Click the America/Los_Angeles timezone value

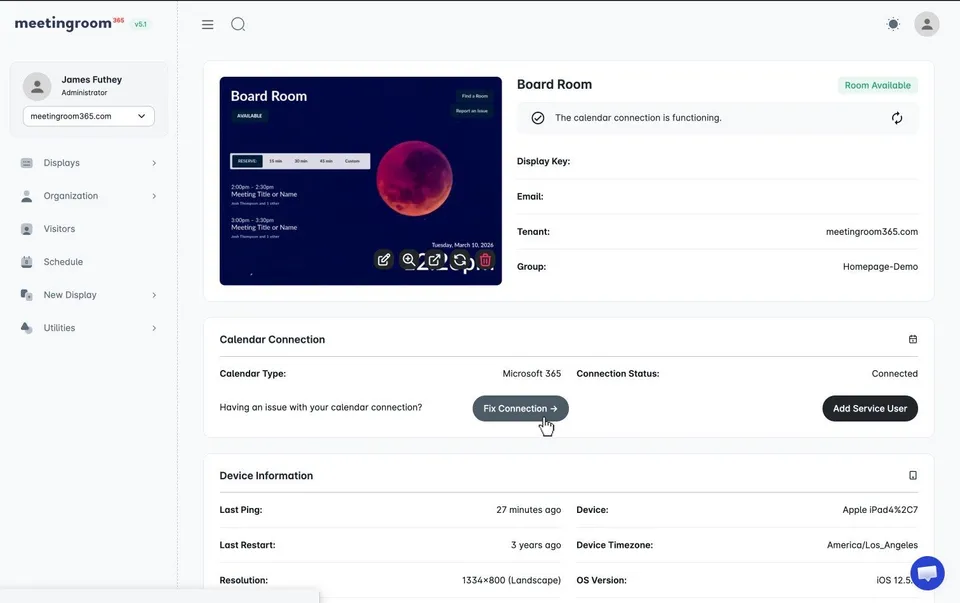[x=872, y=545]
